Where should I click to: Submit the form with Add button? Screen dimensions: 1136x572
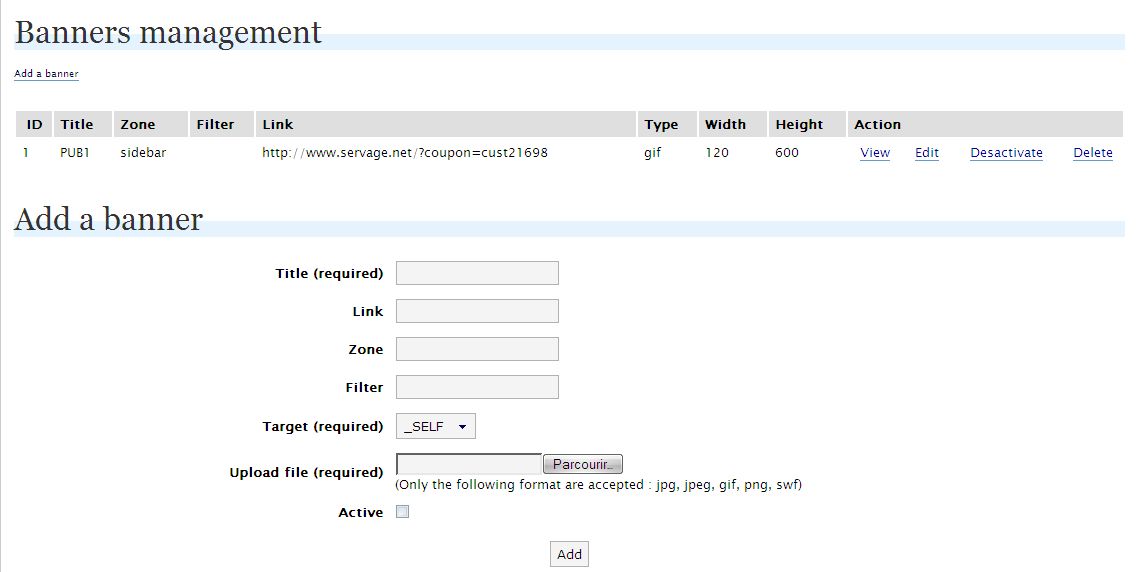coord(569,554)
